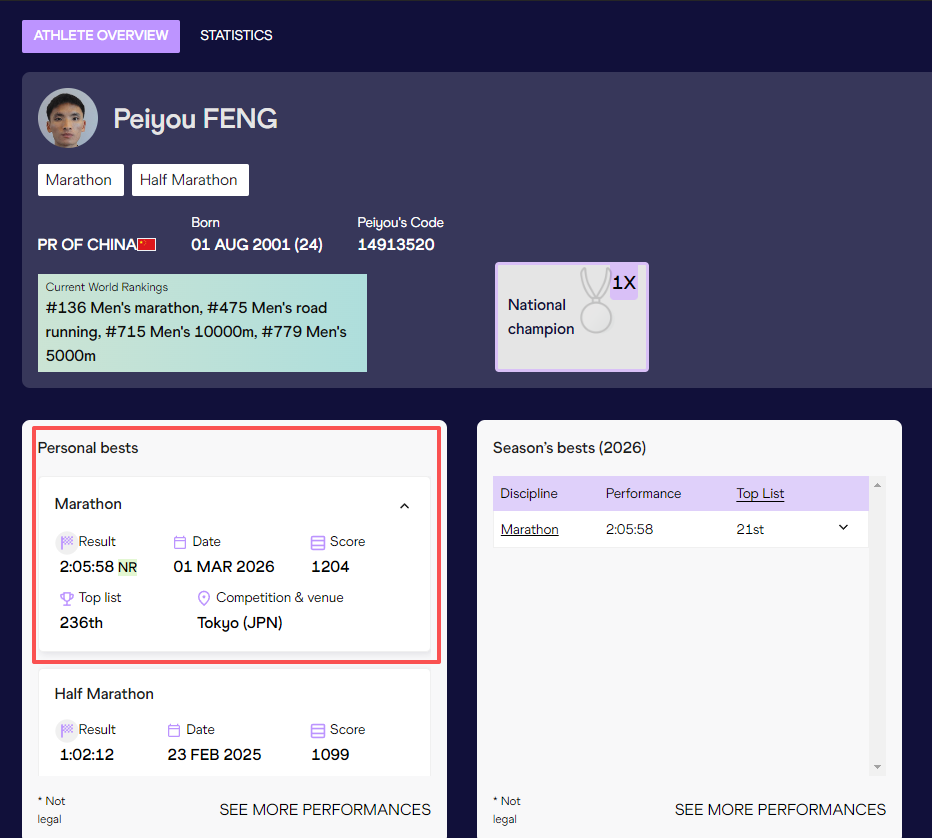Click the Score icon in Marathon card
This screenshot has width=932, height=838.
pos(318,542)
